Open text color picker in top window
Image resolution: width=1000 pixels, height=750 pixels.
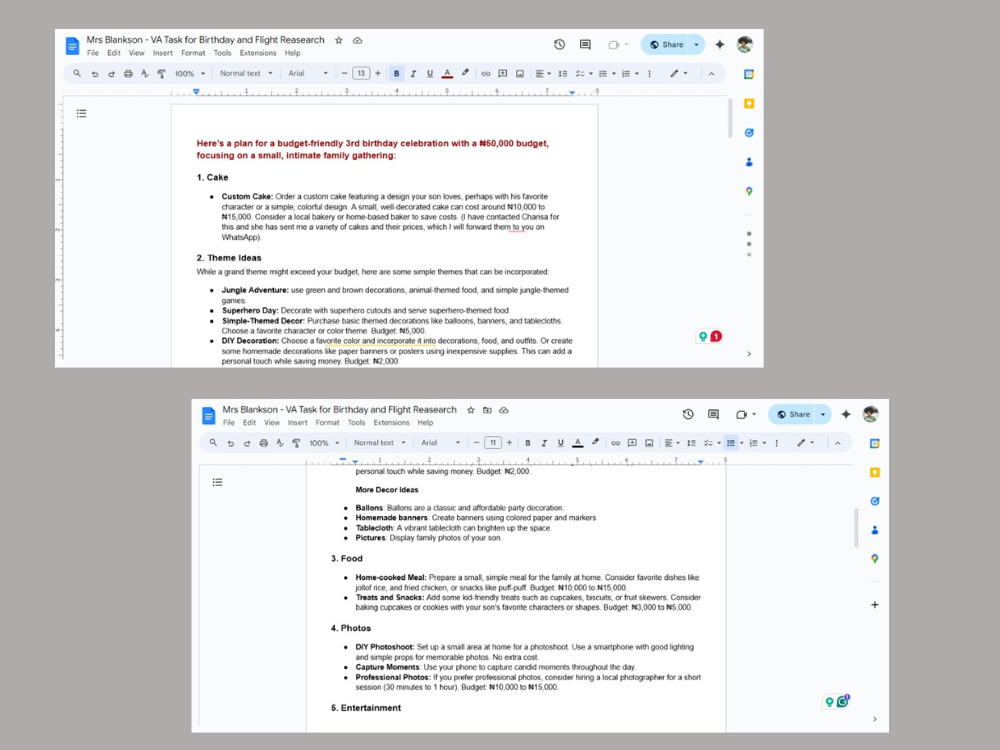[447, 73]
